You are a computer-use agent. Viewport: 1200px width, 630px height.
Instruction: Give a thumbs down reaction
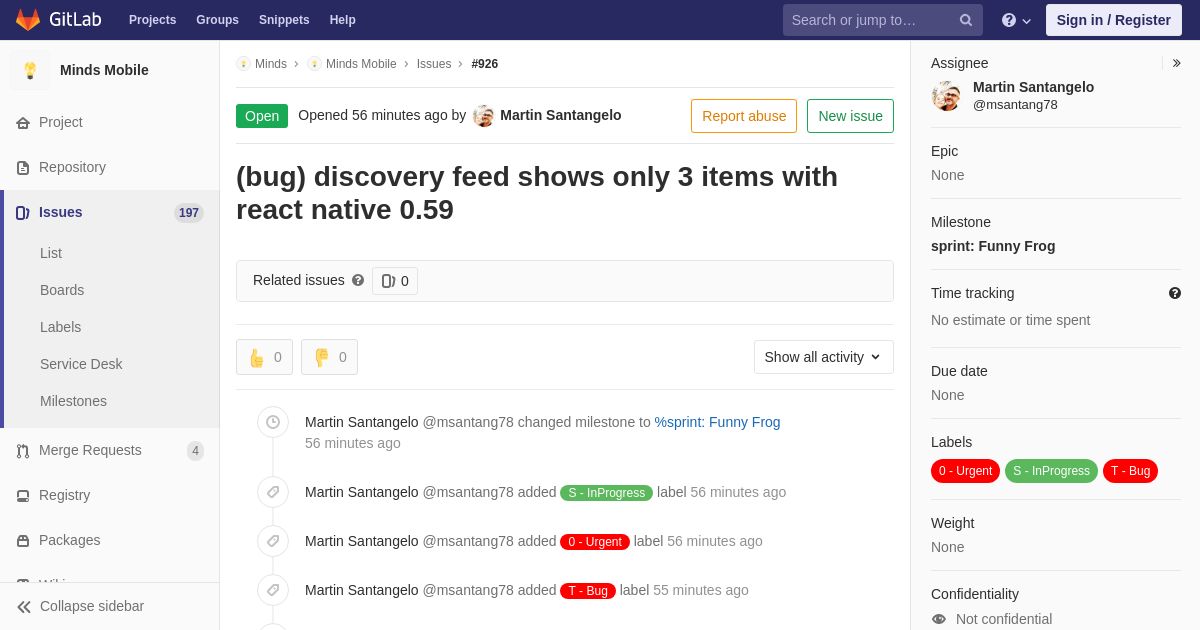pyautogui.click(x=329, y=357)
